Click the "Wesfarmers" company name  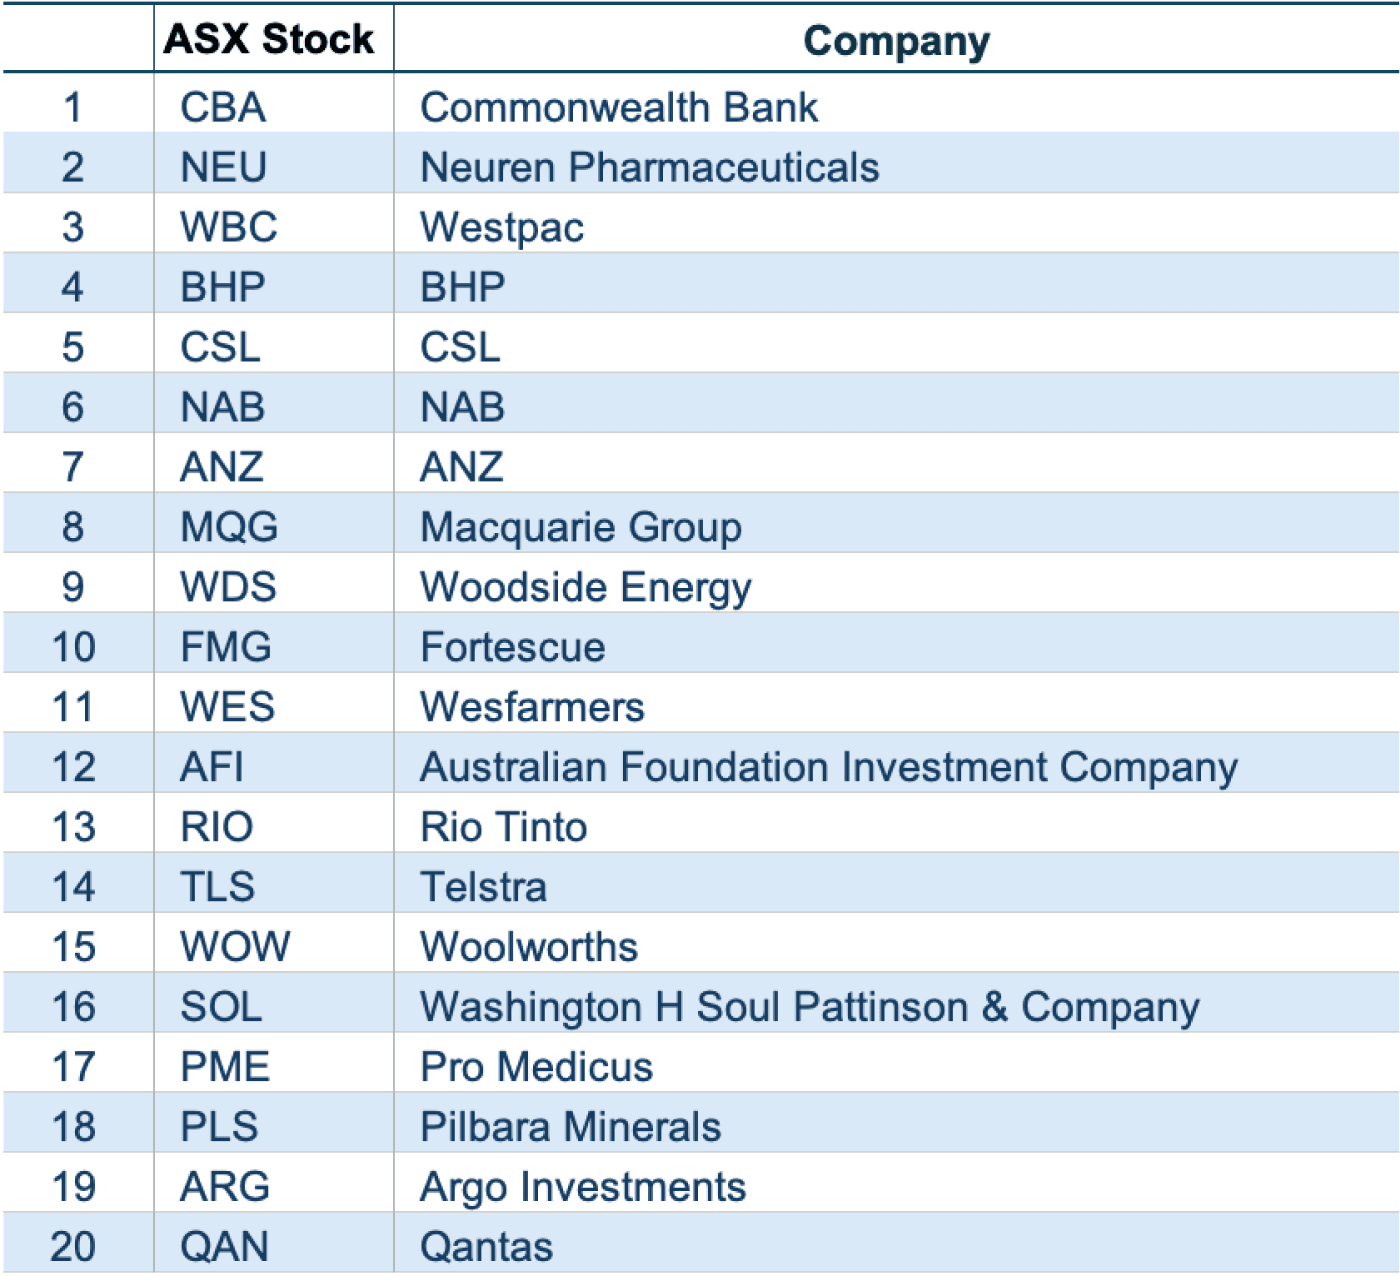point(532,707)
